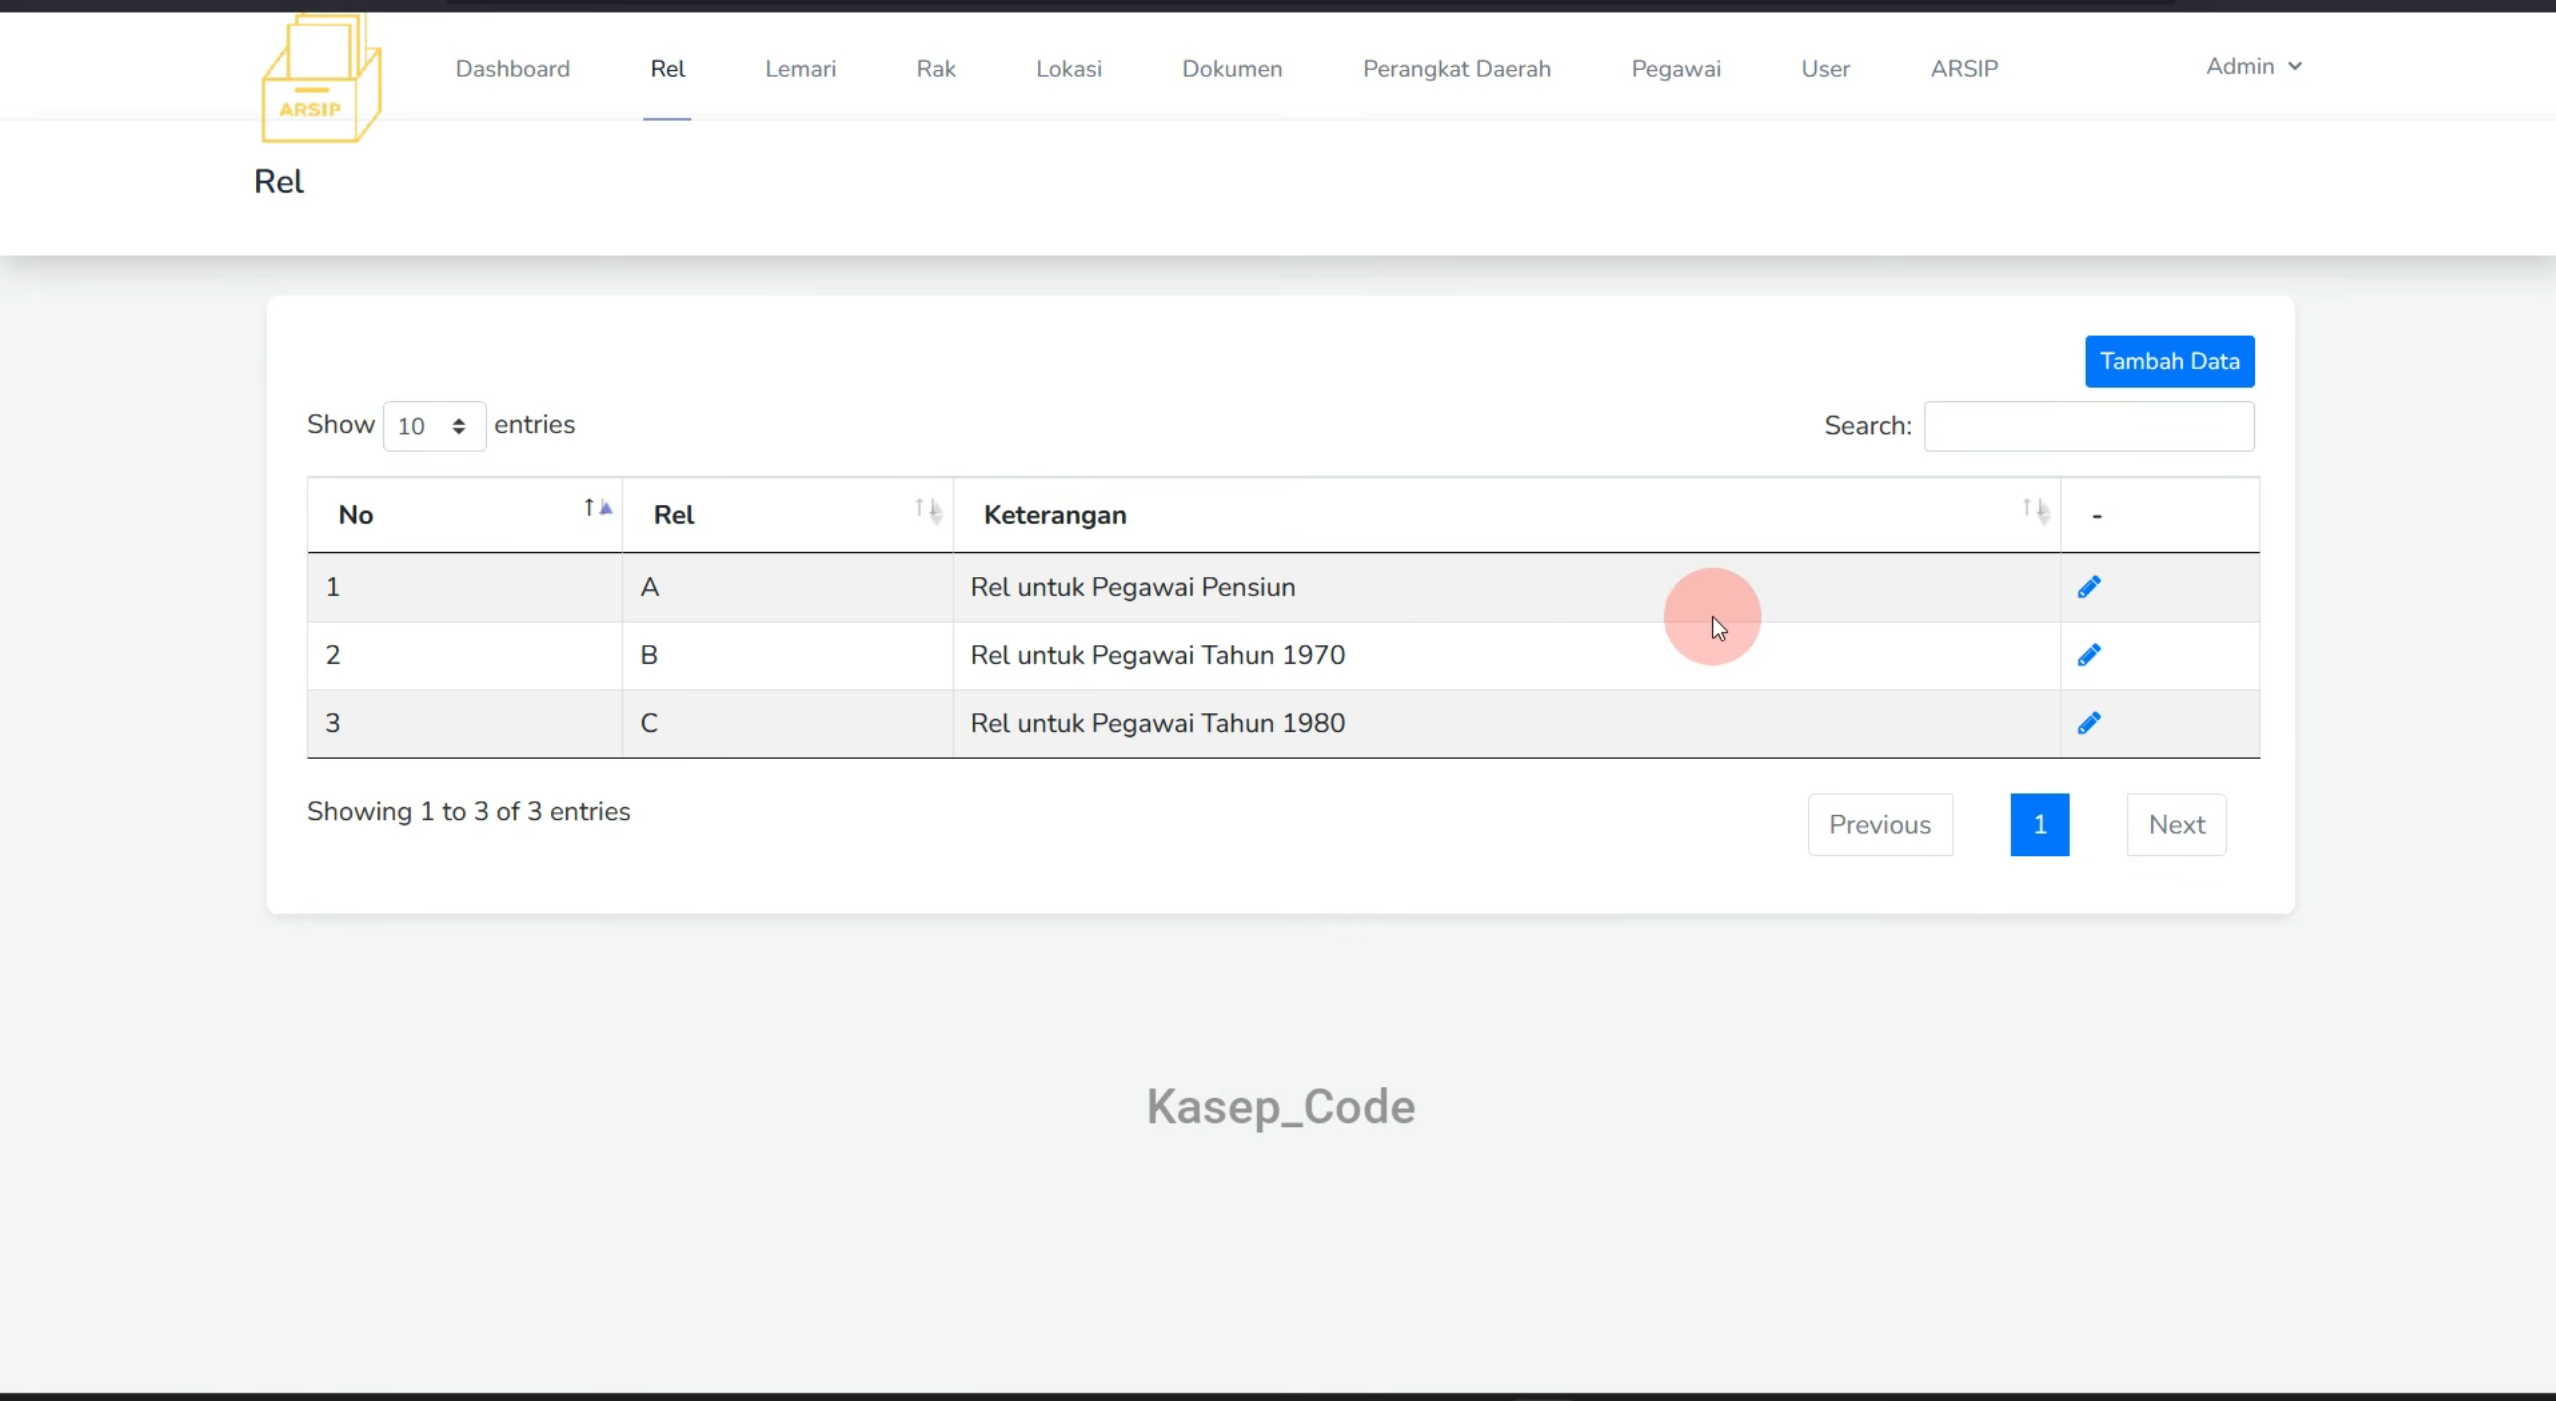Sort table by No column

coord(465,515)
